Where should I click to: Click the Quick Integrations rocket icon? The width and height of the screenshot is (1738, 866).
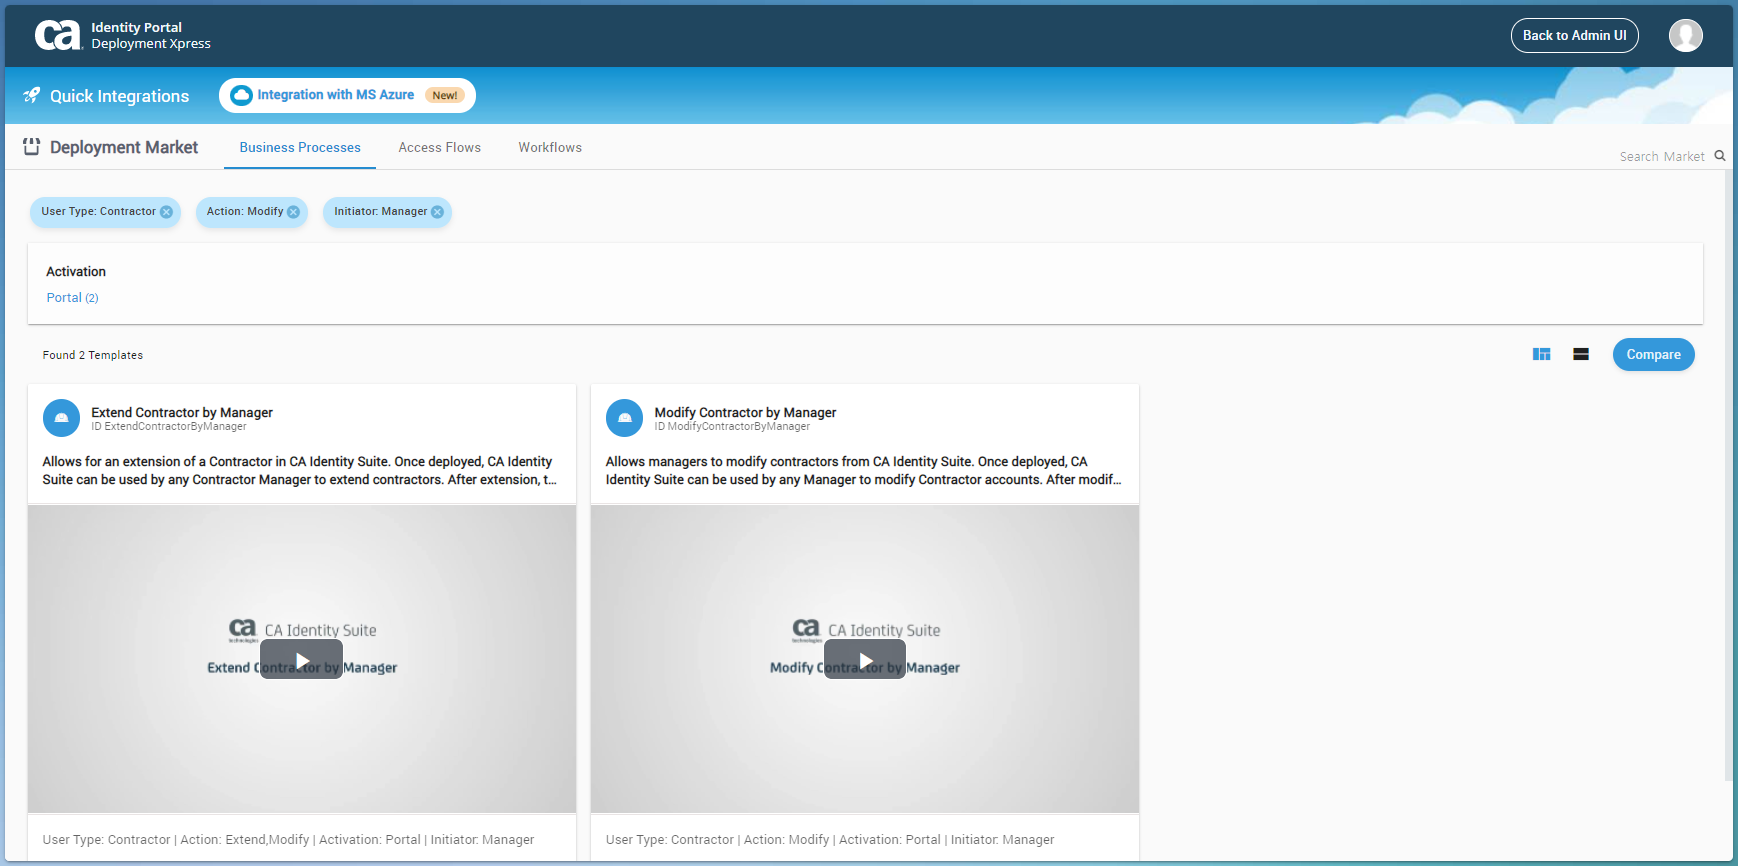[32, 95]
